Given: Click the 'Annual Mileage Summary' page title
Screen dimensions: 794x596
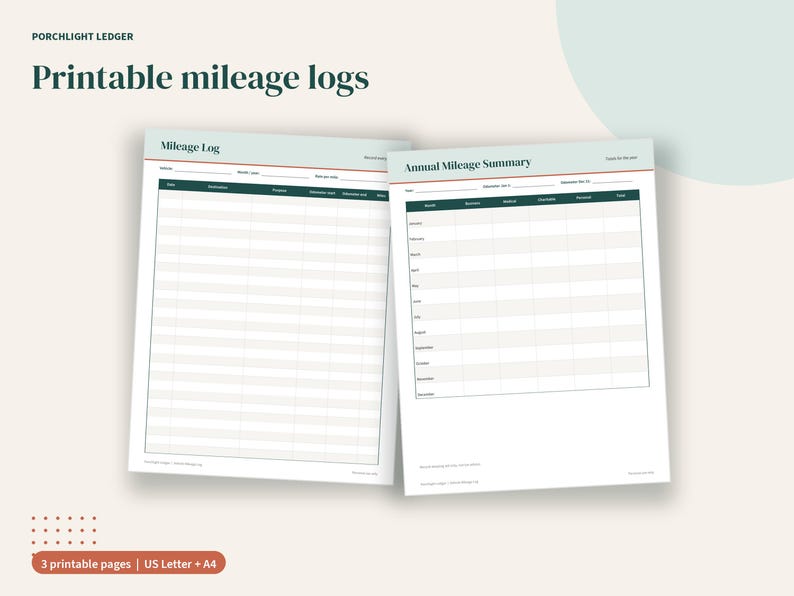Looking at the screenshot, I should (467, 165).
